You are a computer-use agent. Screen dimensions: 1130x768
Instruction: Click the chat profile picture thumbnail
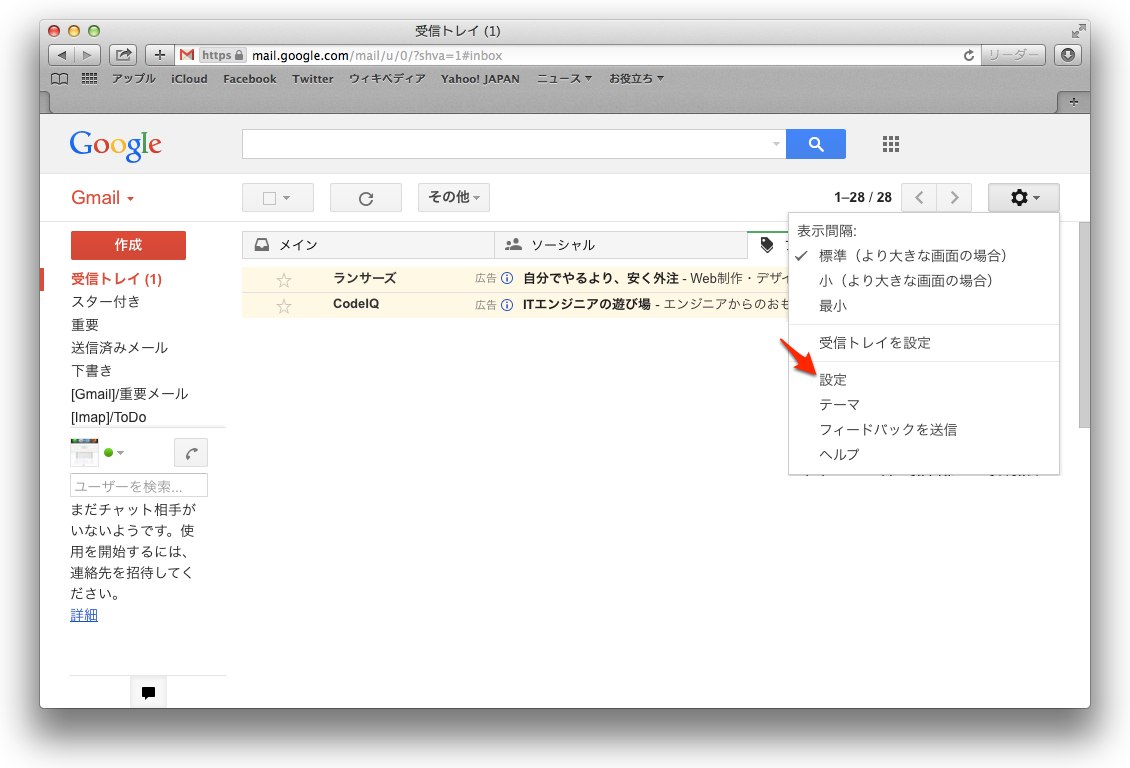[84, 452]
